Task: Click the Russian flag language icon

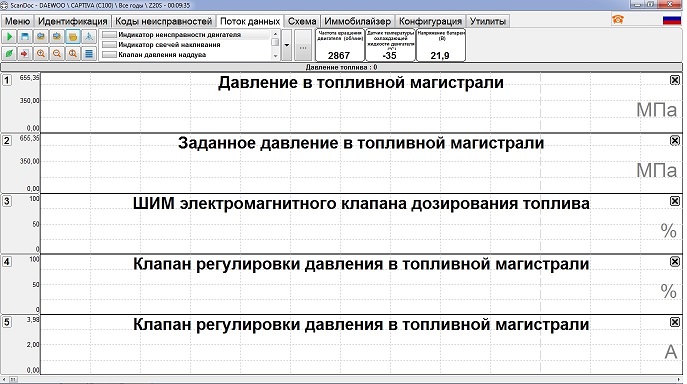Action: (672, 20)
